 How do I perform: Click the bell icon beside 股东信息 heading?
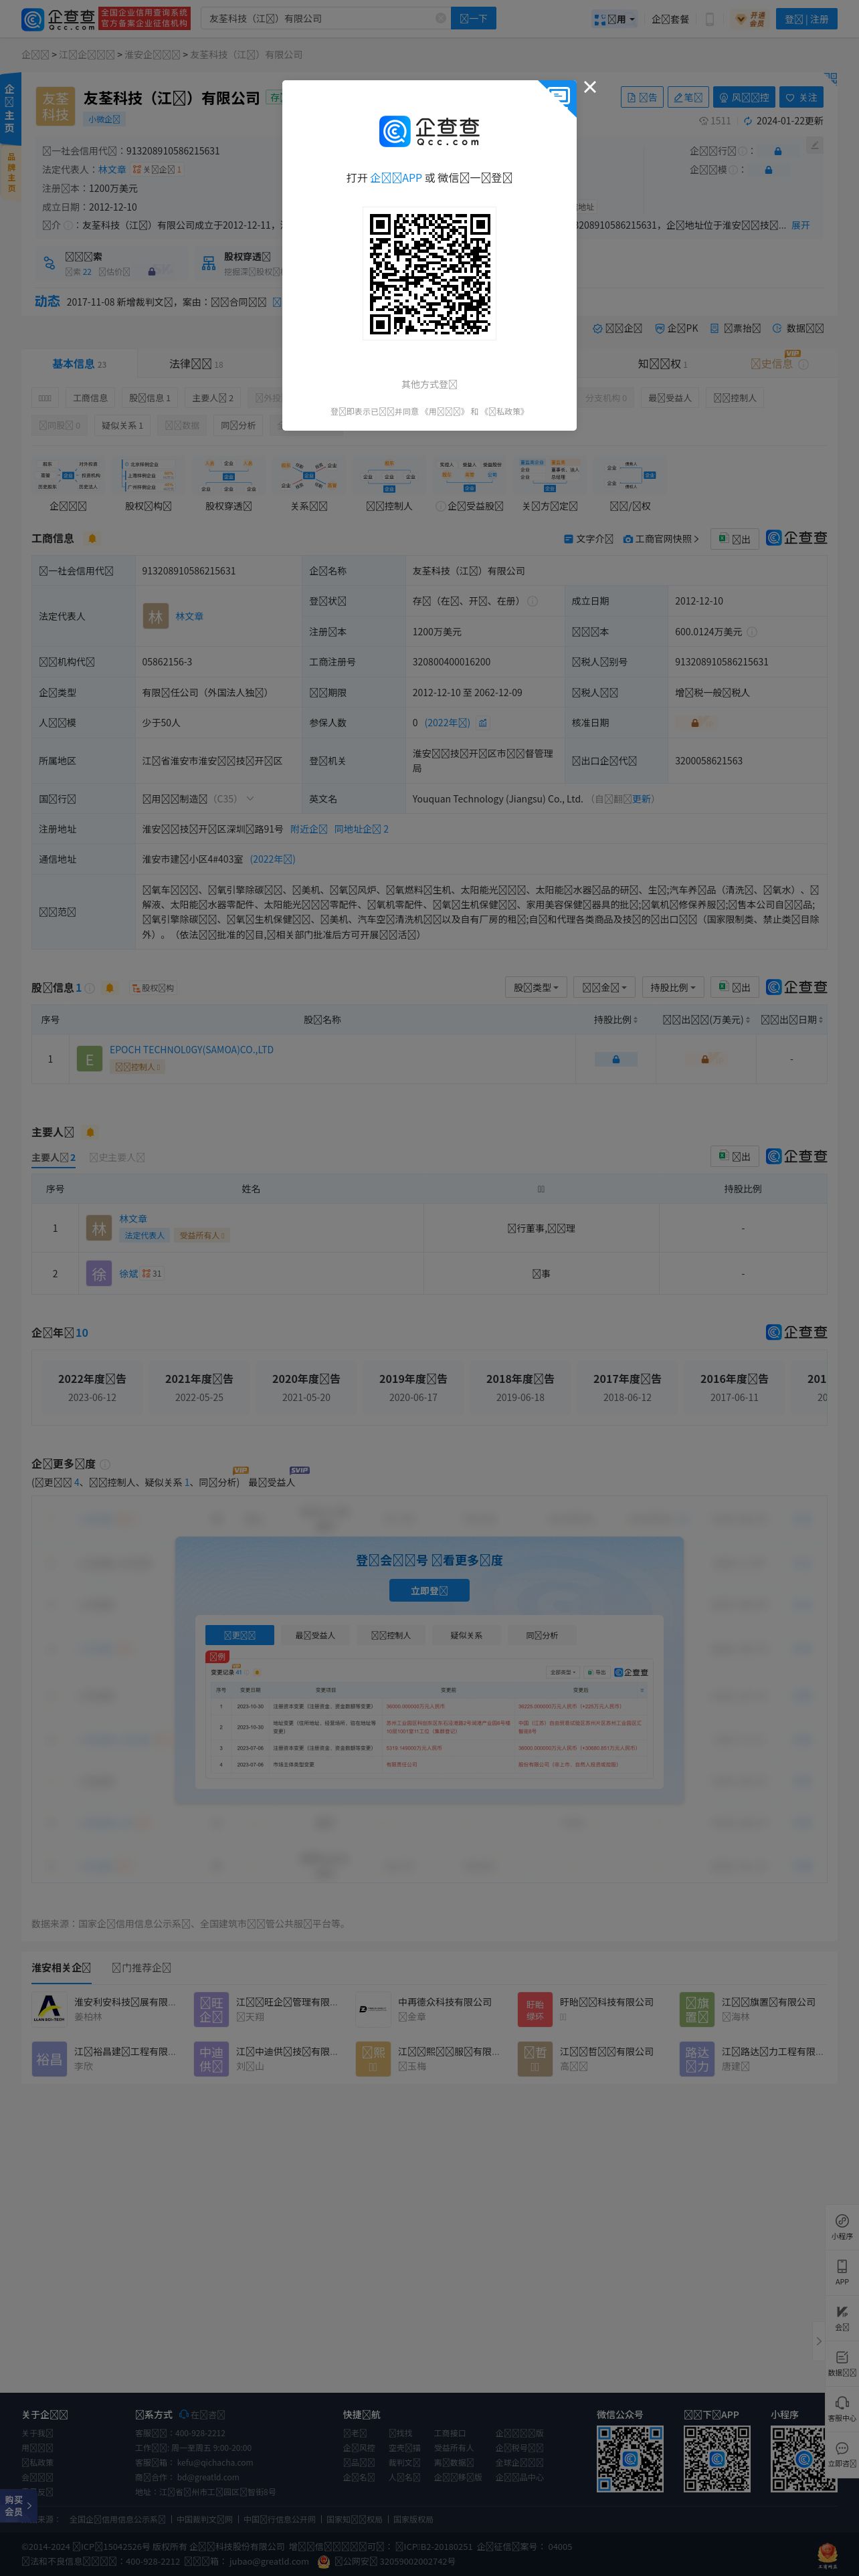tap(109, 988)
